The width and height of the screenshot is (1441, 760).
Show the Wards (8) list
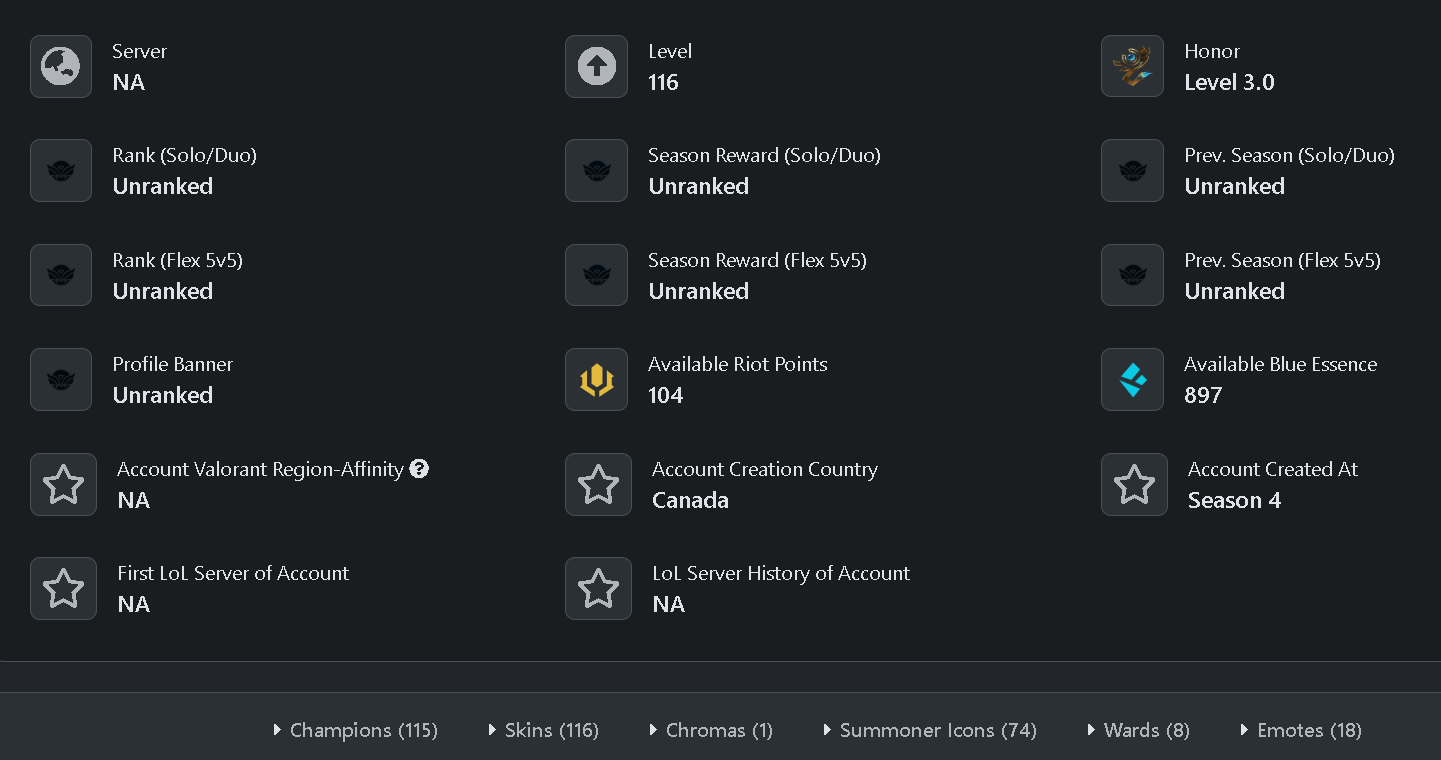1138,730
